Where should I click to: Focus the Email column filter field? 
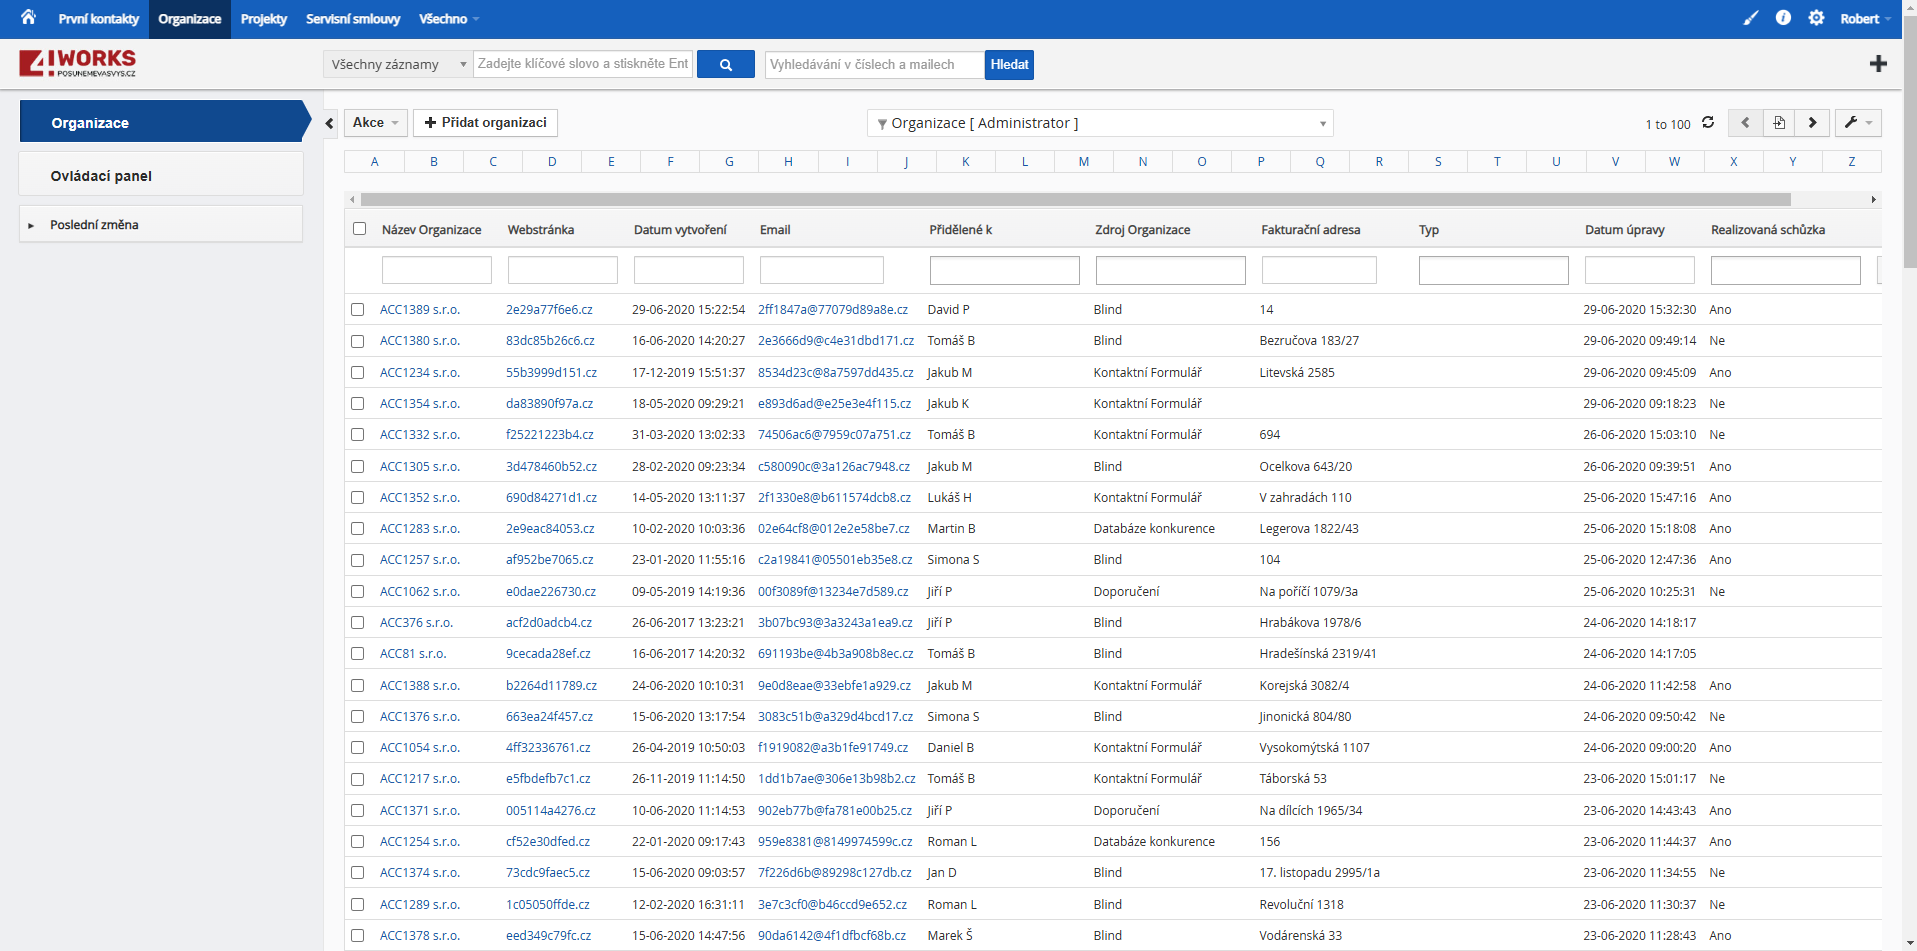(x=822, y=270)
